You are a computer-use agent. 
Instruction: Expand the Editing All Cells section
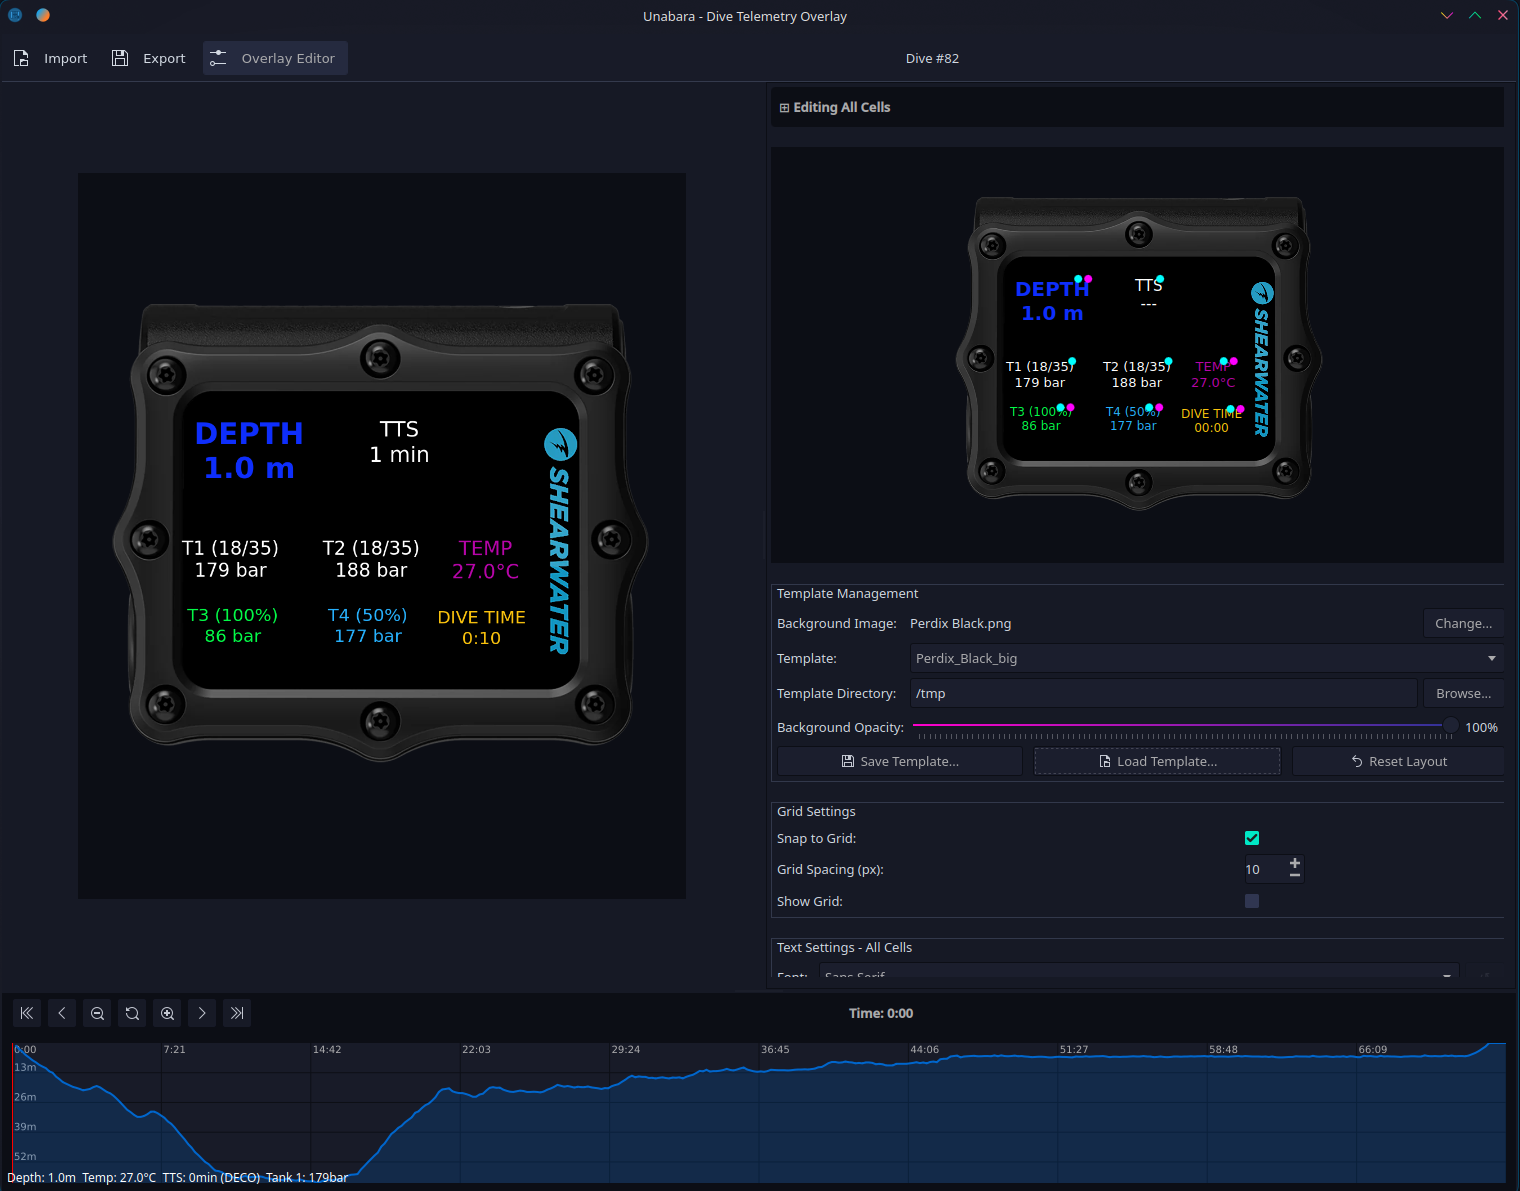[x=784, y=107]
